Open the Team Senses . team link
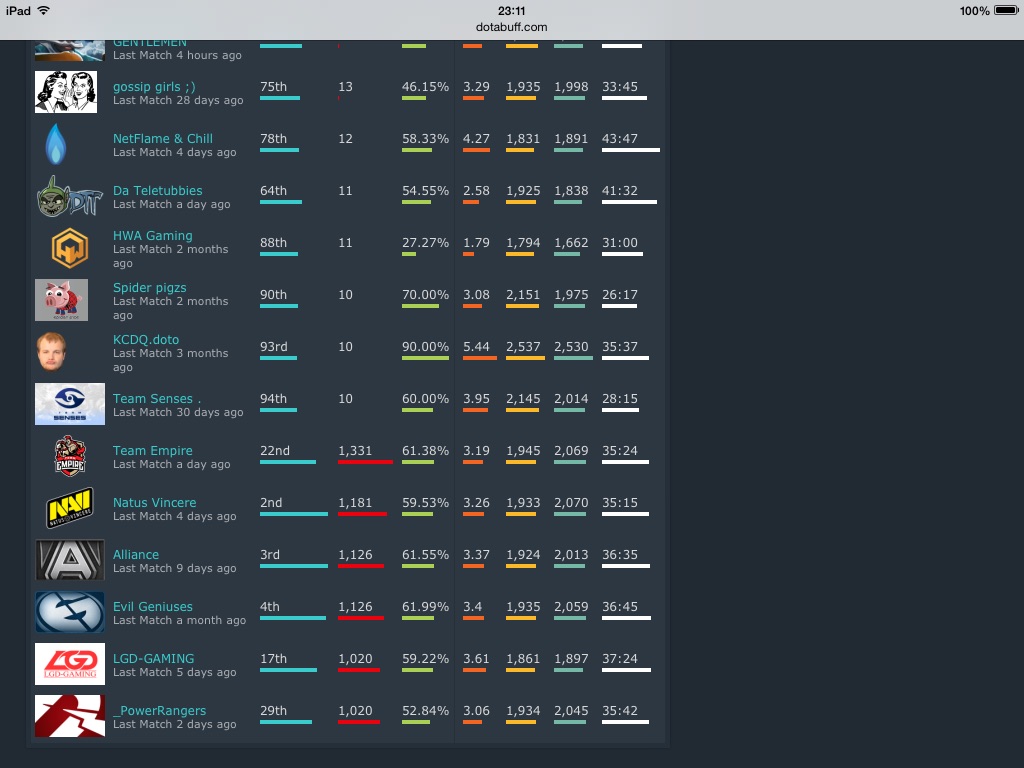This screenshot has height=768, width=1024. click(157, 398)
